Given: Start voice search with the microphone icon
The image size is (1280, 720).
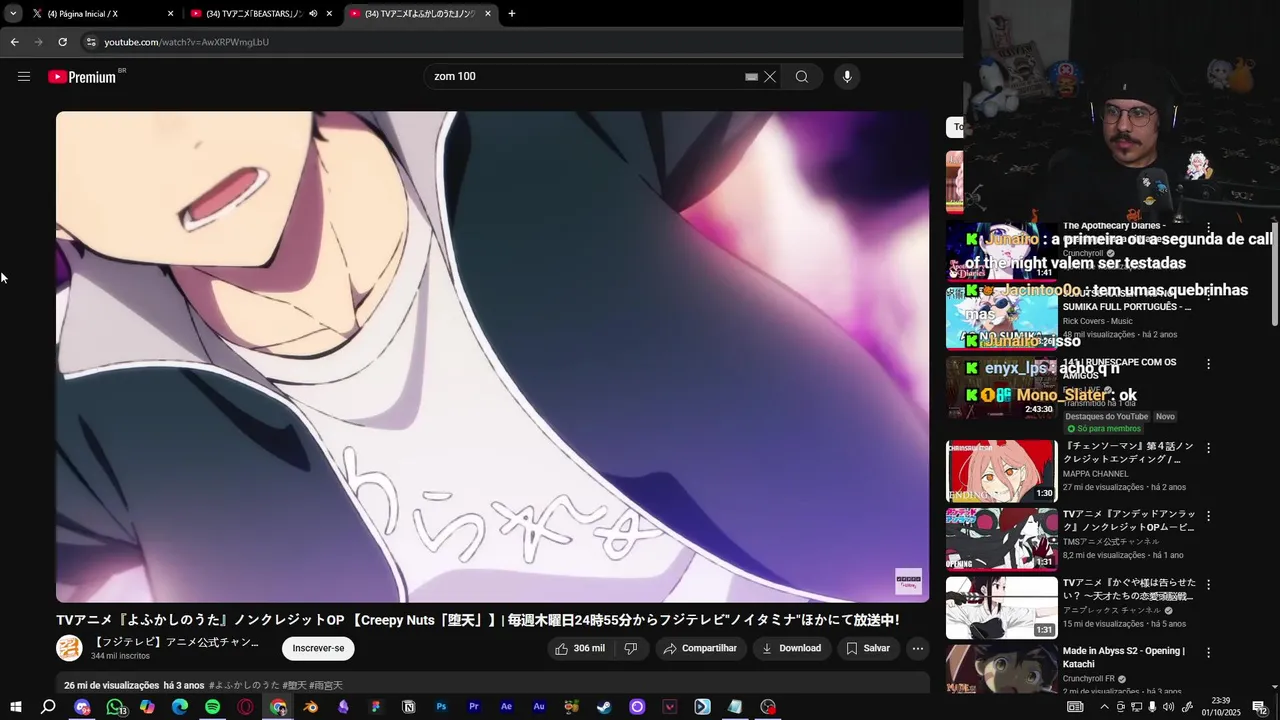Looking at the screenshot, I should [847, 76].
